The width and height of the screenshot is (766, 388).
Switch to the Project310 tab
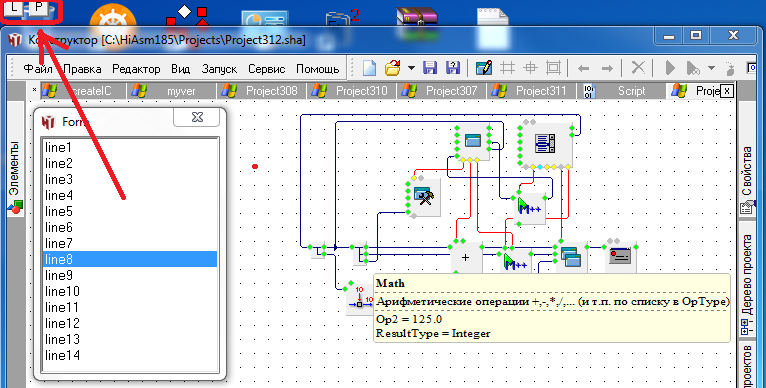point(353,91)
